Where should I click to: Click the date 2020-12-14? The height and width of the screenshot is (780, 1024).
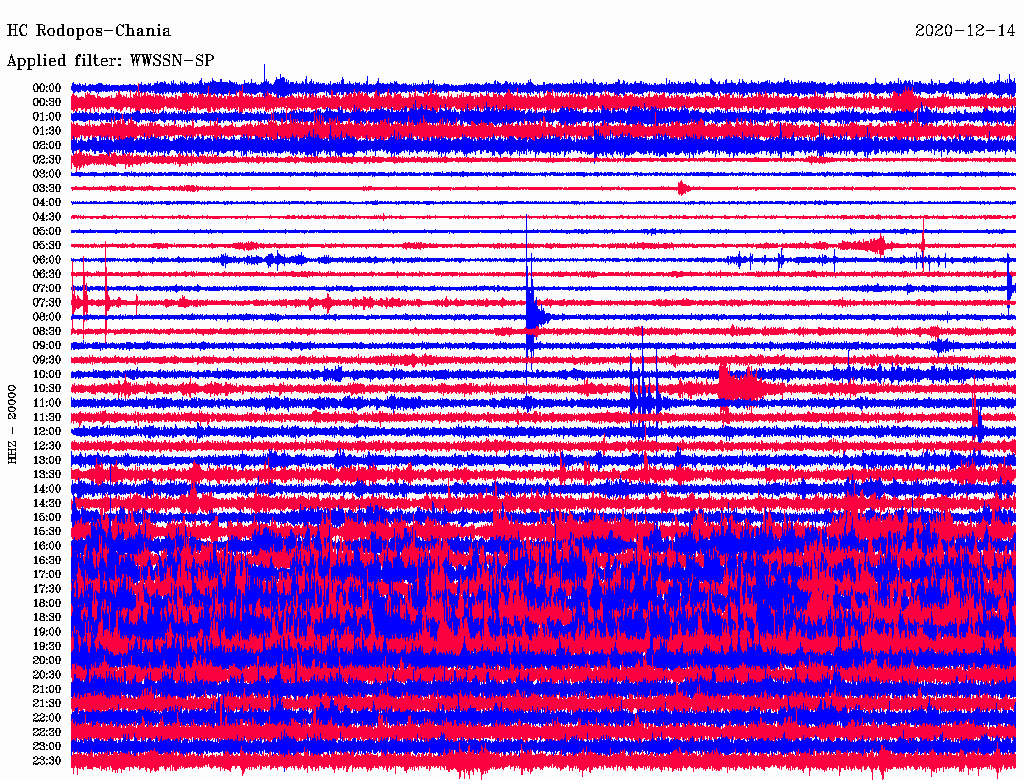[x=965, y=31]
